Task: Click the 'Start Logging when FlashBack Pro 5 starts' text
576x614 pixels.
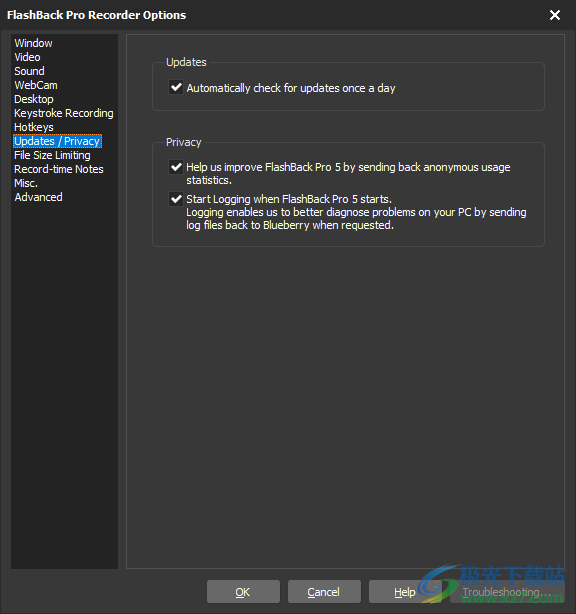Action: coord(289,199)
